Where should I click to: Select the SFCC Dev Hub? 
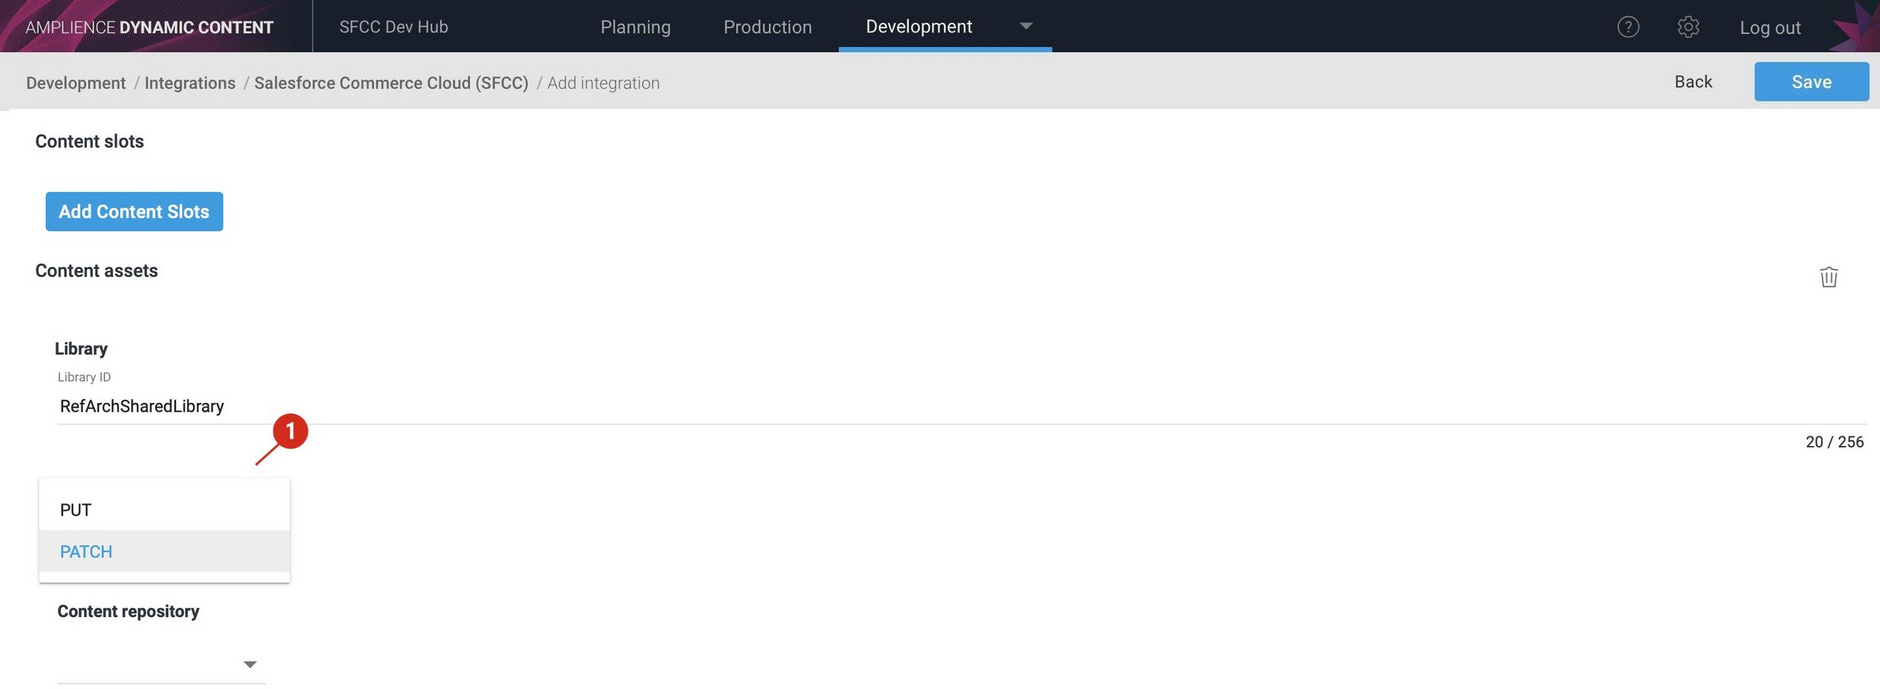[x=393, y=27]
